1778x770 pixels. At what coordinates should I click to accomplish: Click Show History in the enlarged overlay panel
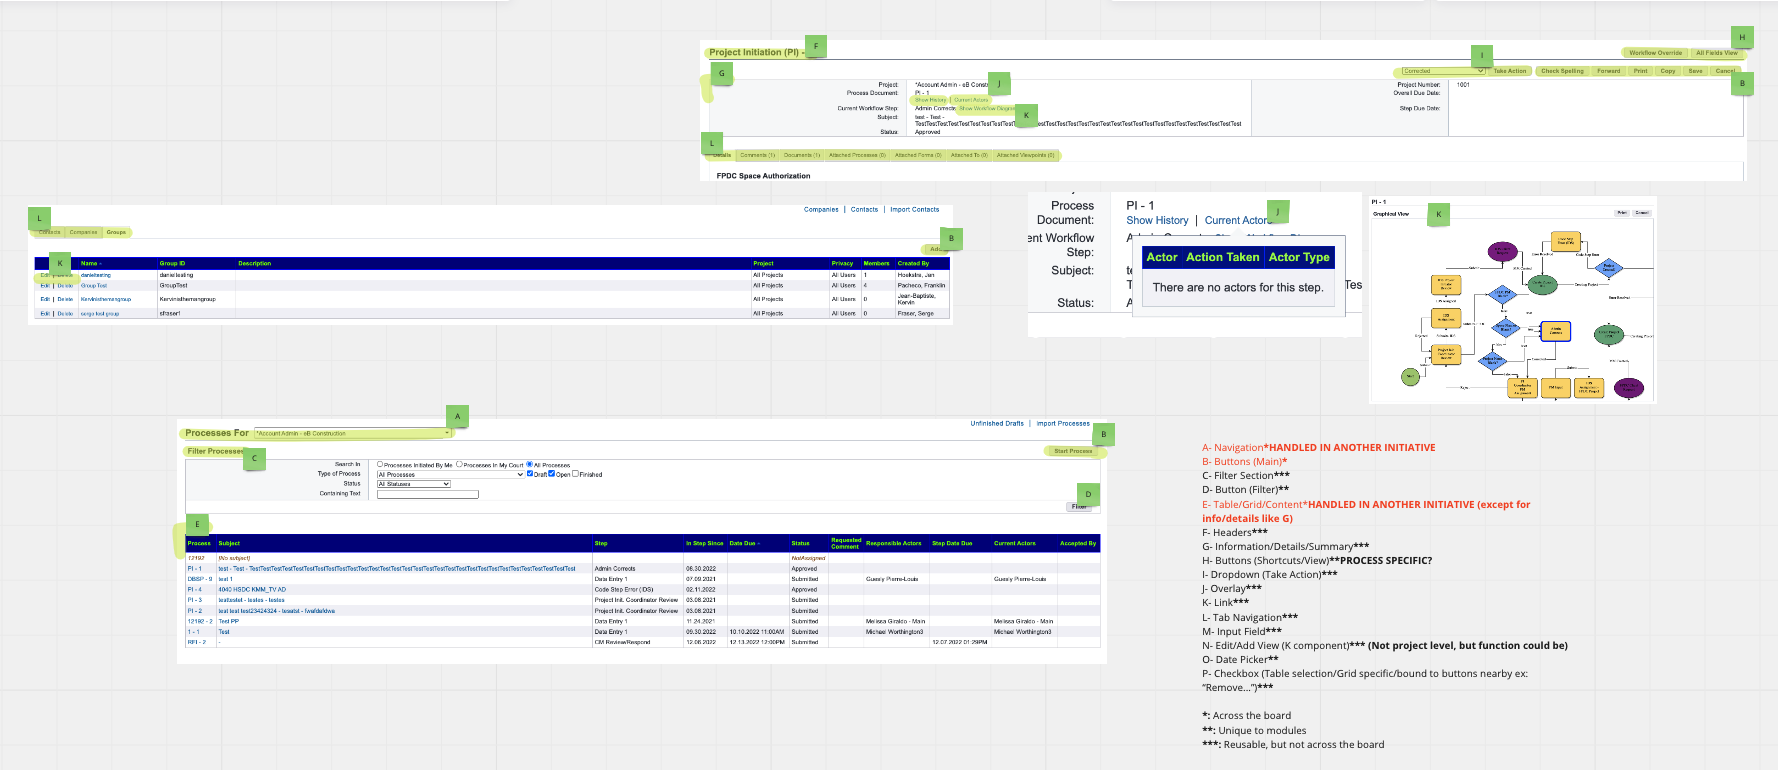tap(1157, 221)
